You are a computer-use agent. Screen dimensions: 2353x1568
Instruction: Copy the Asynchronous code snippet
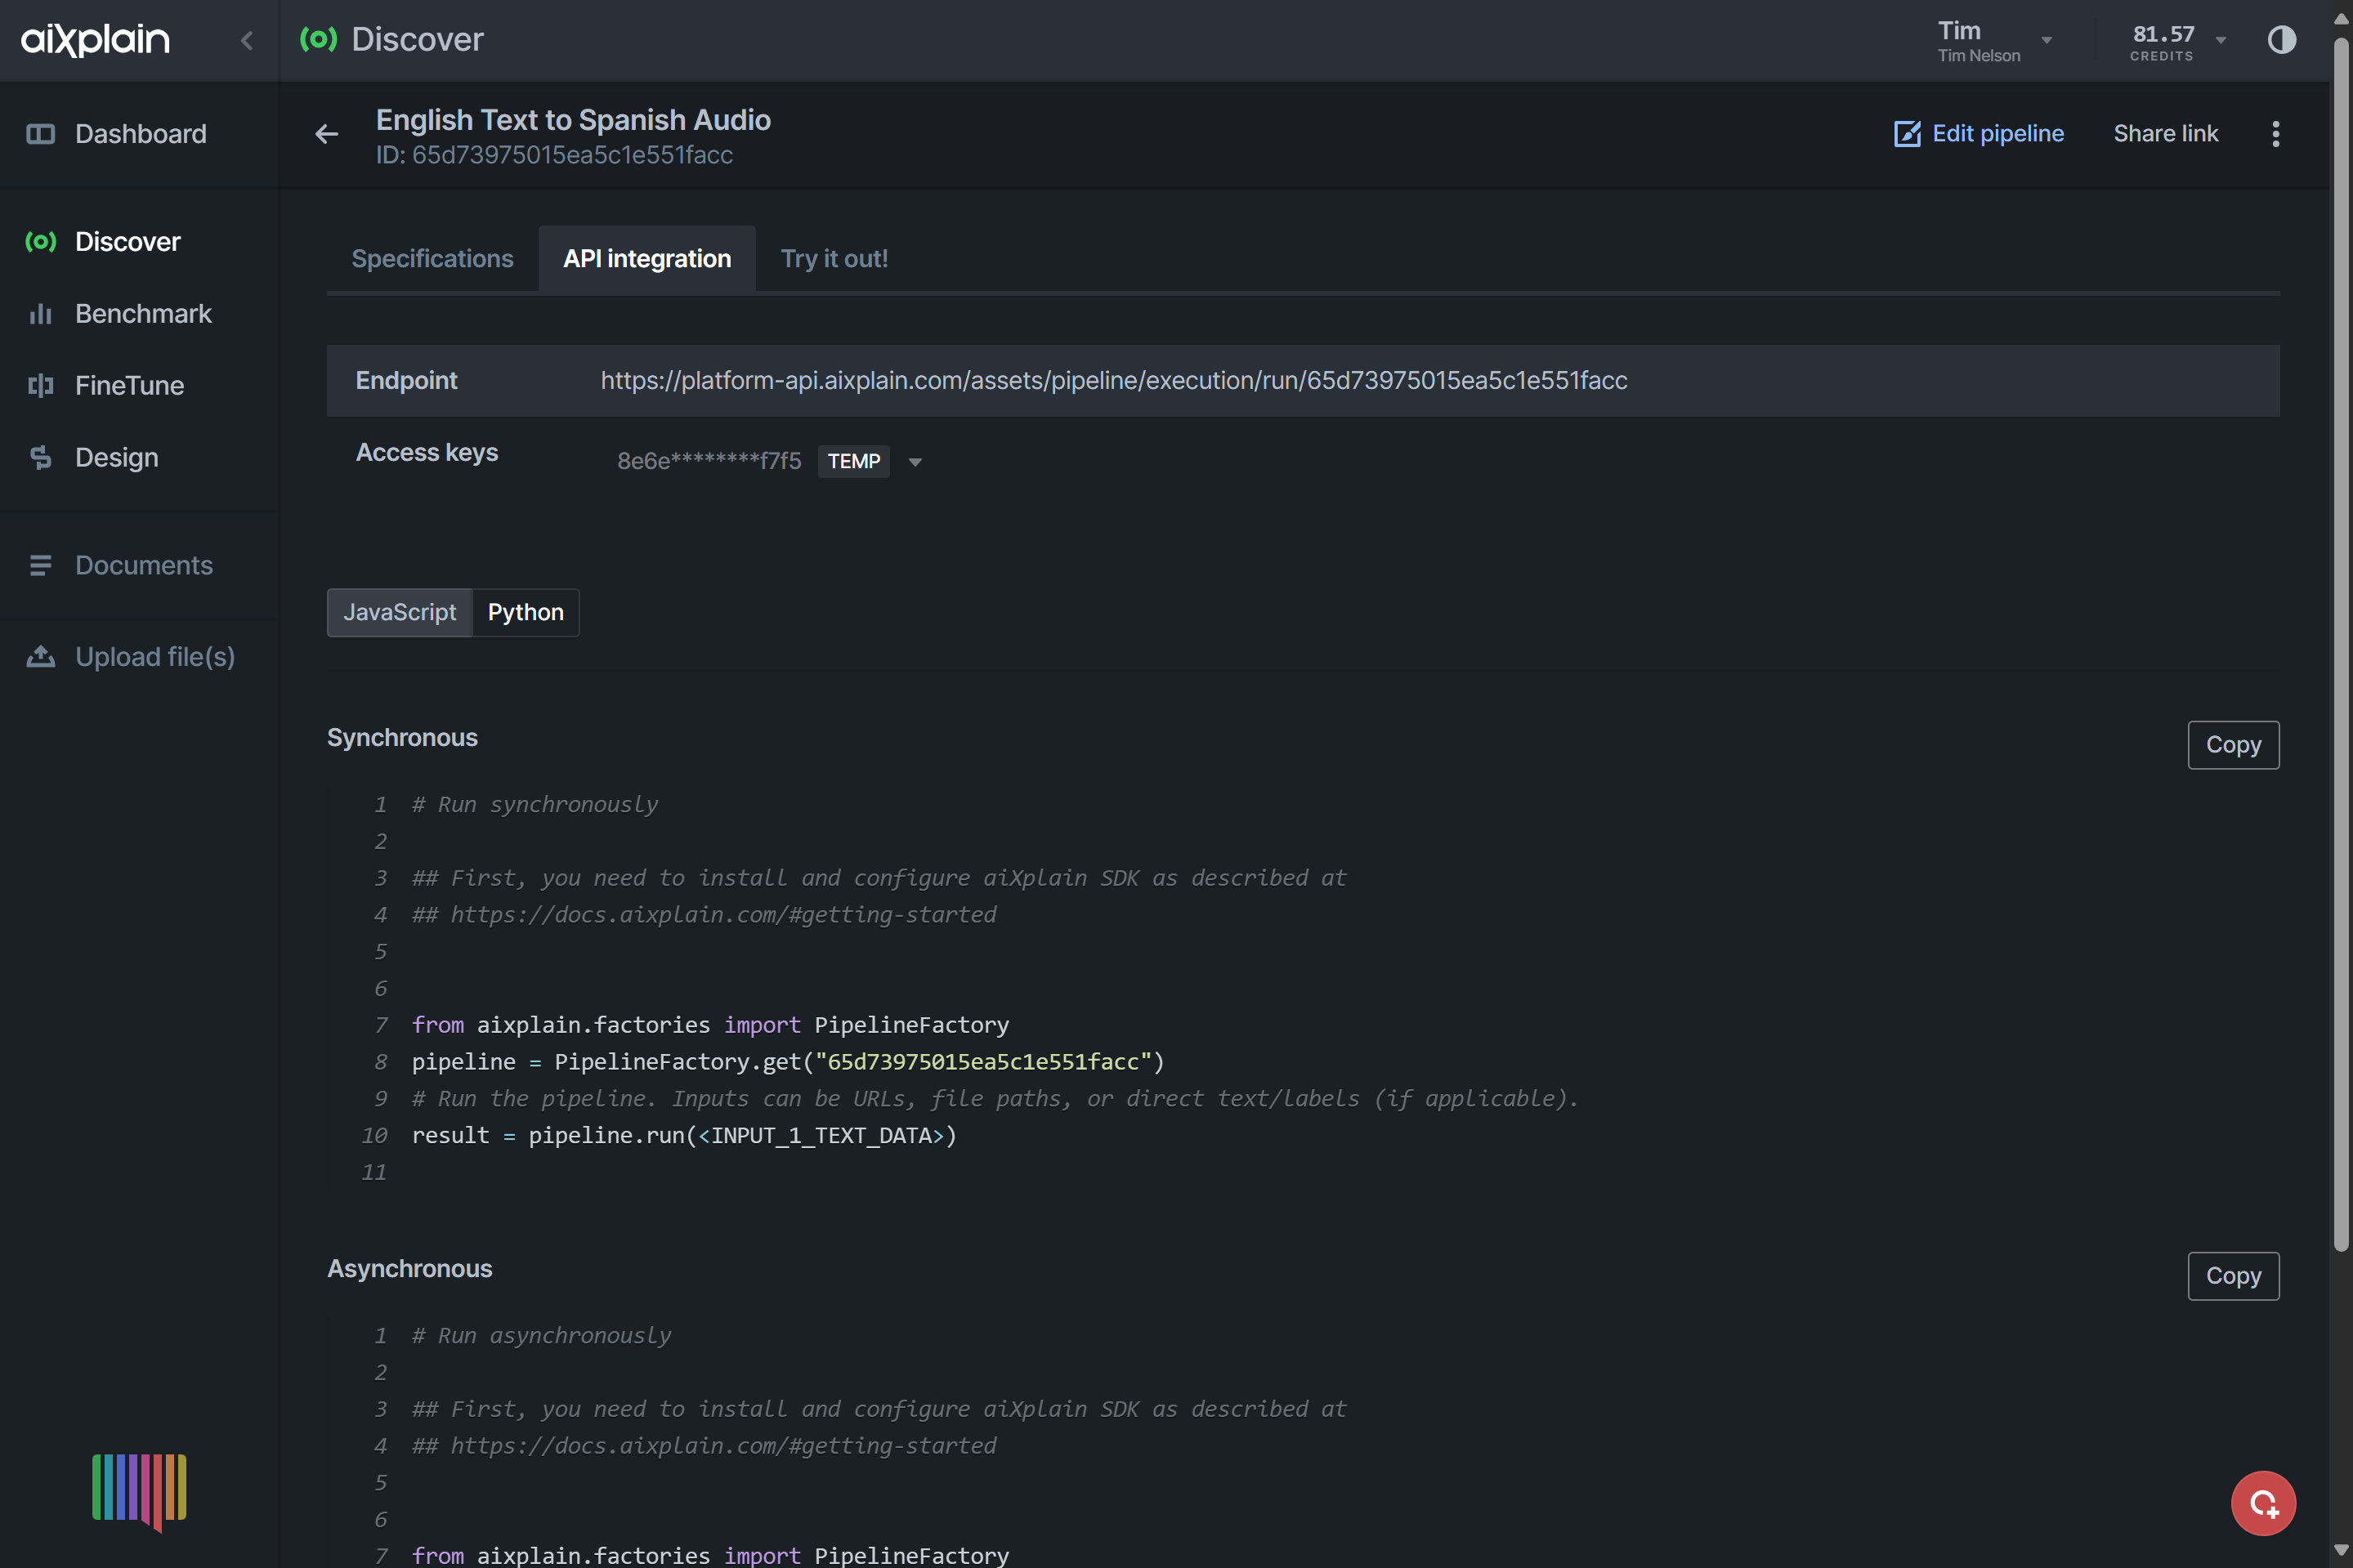[x=2233, y=1276]
